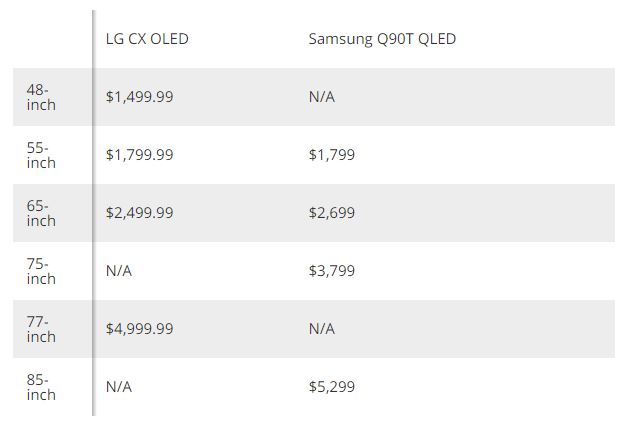The width and height of the screenshot is (627, 427).
Task: Click the $1,799.99 LG price cell
Action: point(139,155)
